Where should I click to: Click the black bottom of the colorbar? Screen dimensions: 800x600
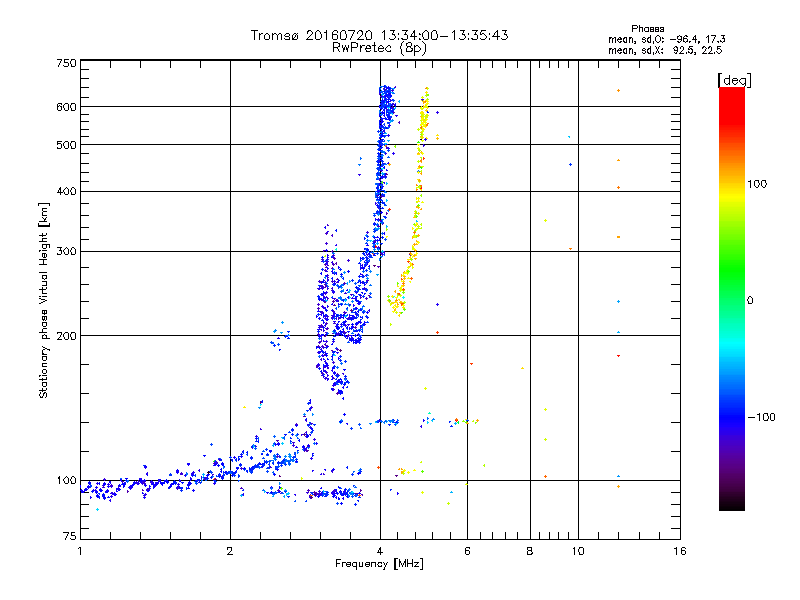point(732,504)
